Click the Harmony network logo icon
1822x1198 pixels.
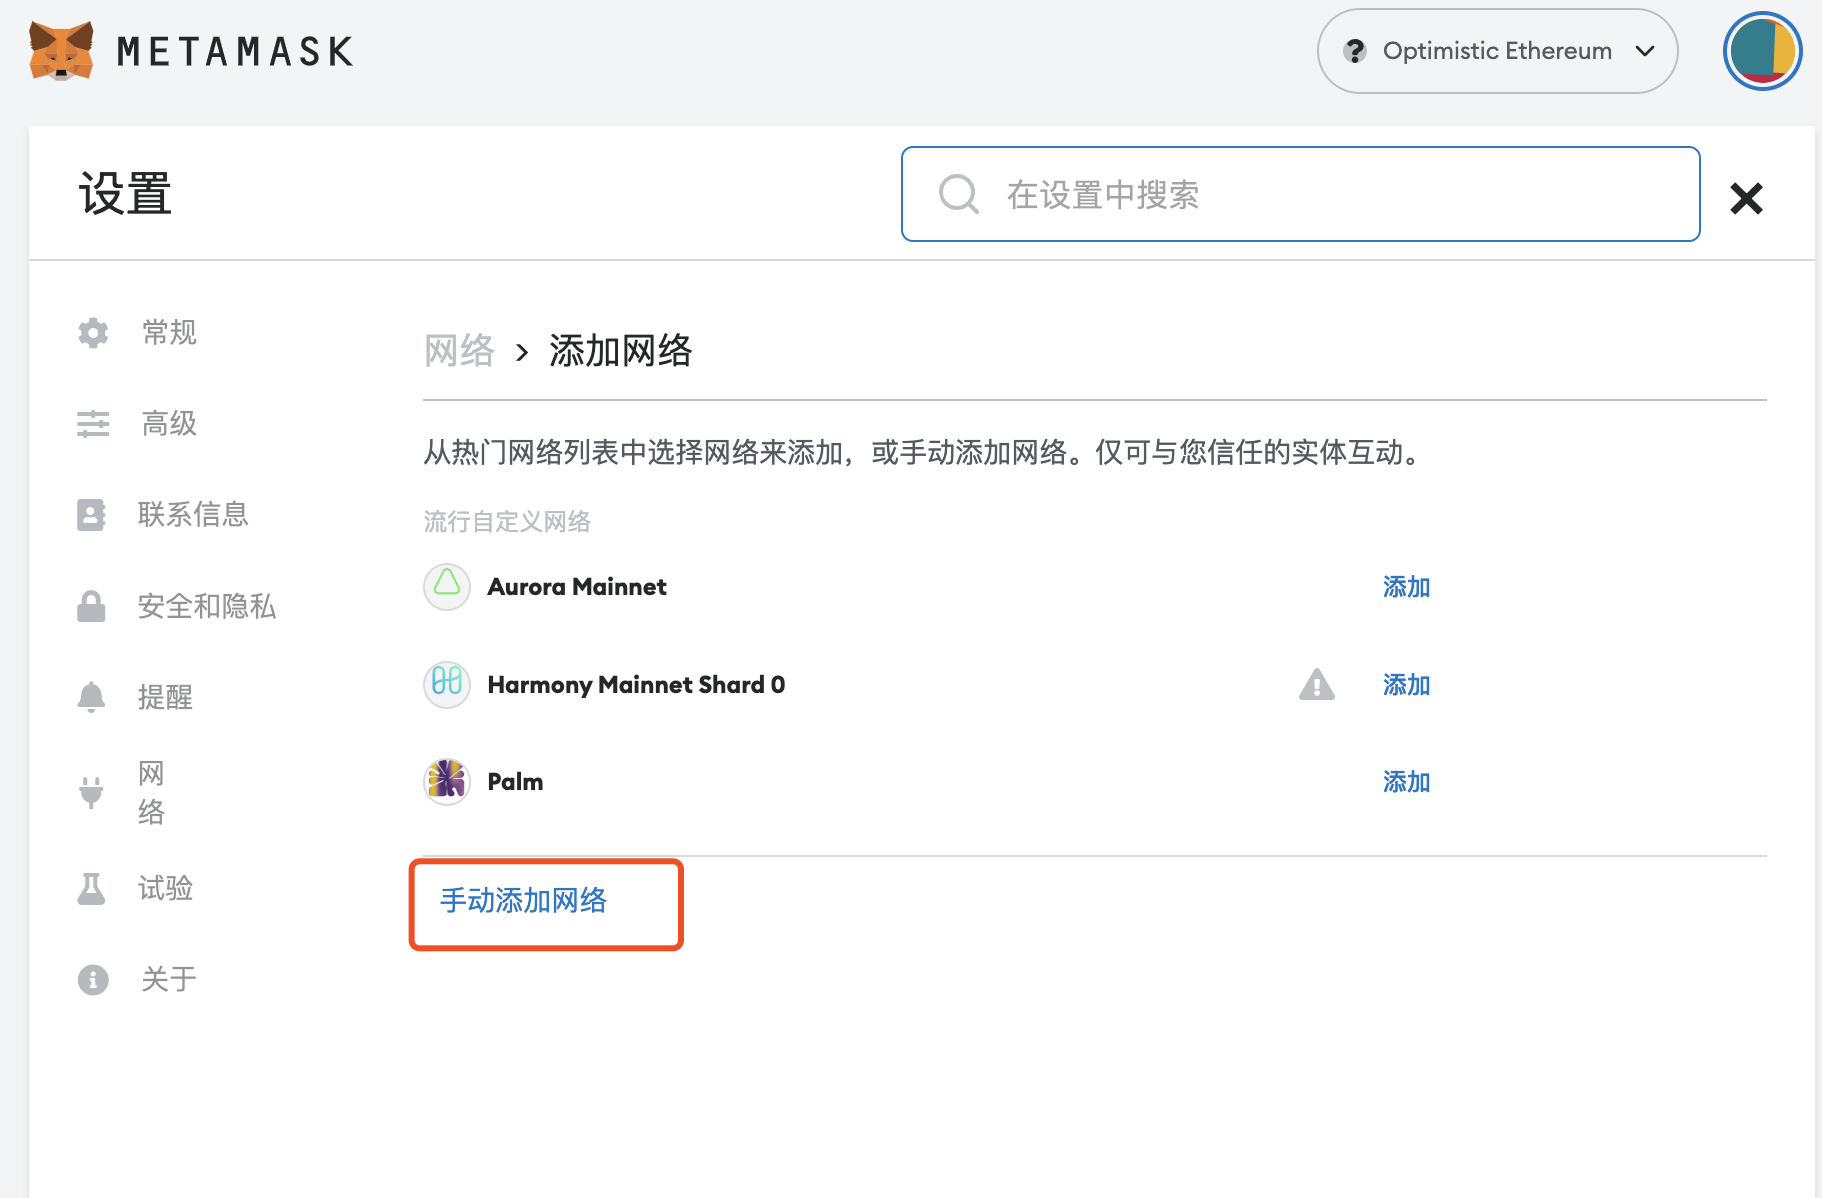[447, 684]
